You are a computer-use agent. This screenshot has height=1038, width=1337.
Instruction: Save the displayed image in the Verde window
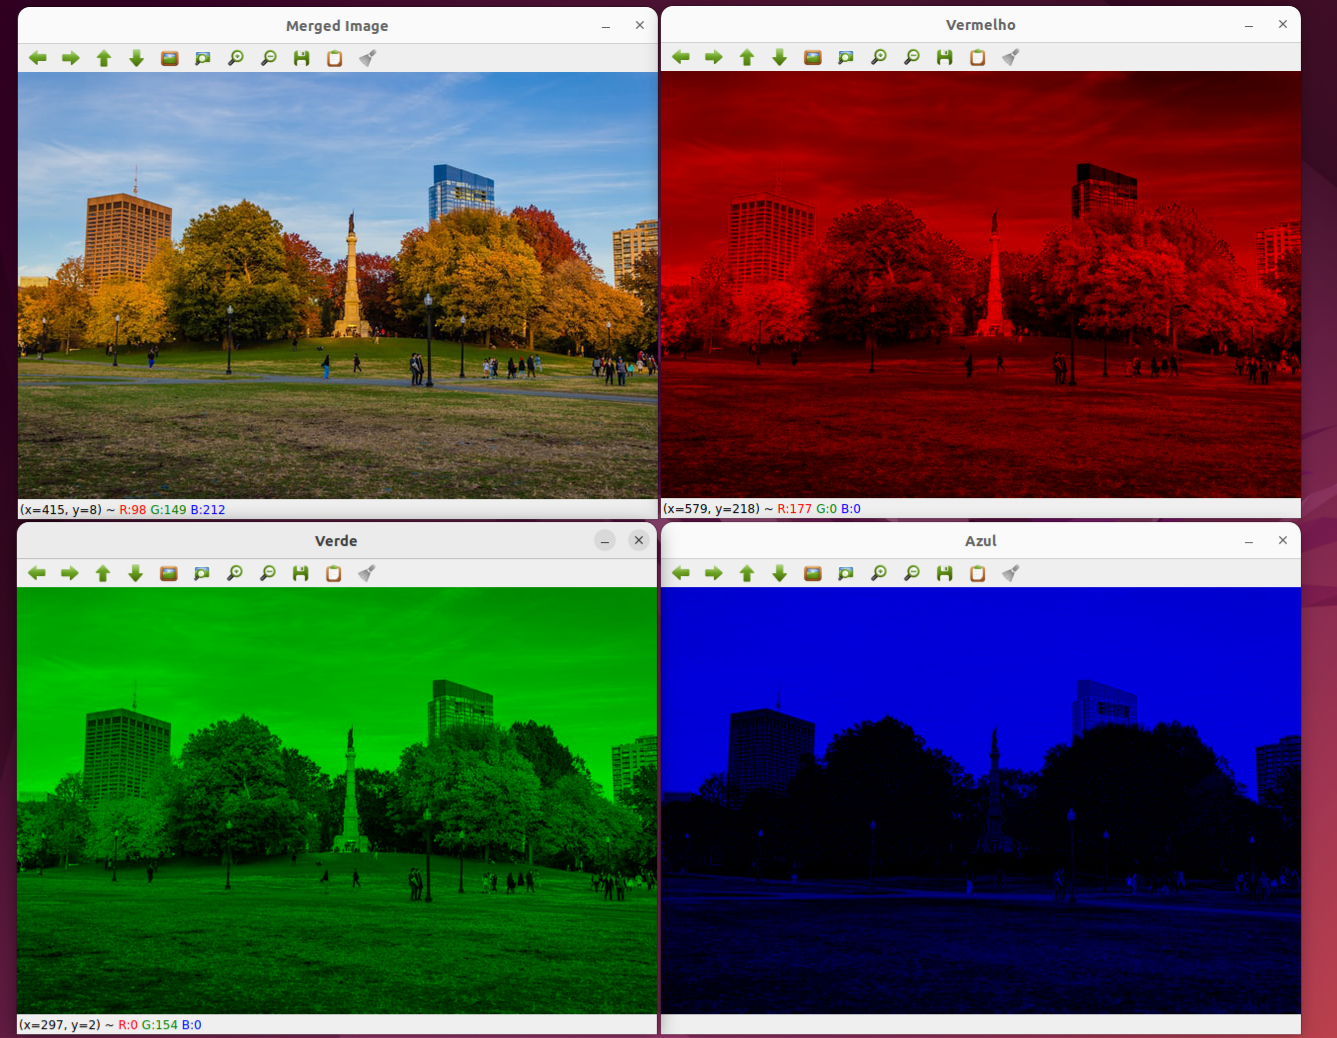pos(301,573)
